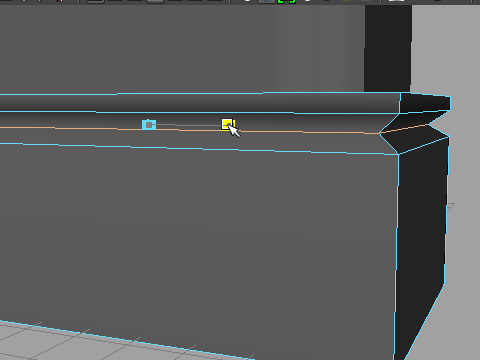The height and width of the screenshot is (360, 480).
Task: Click the green bracket icon in toolbar
Action: click(x=280, y=2)
